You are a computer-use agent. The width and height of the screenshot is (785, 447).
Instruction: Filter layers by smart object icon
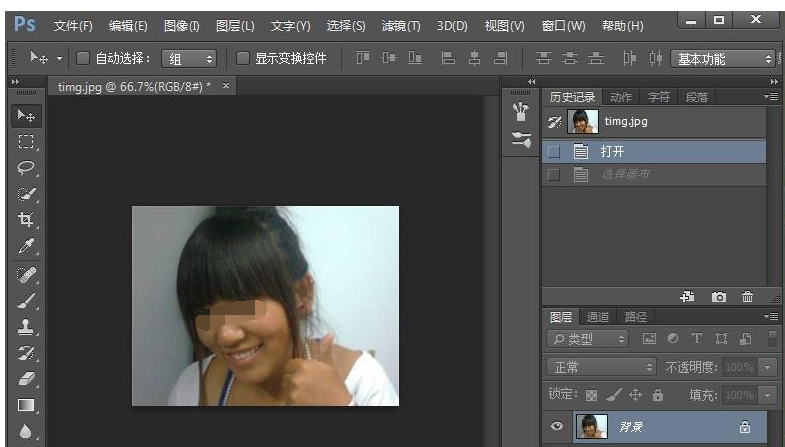click(745, 339)
